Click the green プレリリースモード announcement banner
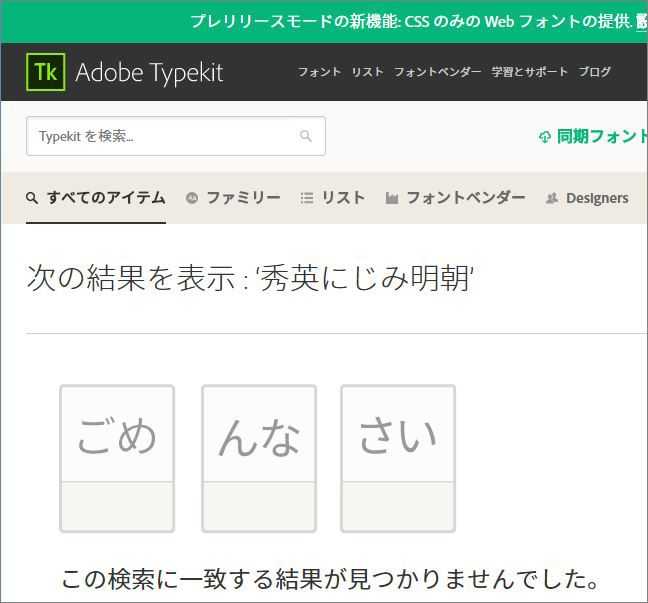The image size is (648, 603). point(400,21)
